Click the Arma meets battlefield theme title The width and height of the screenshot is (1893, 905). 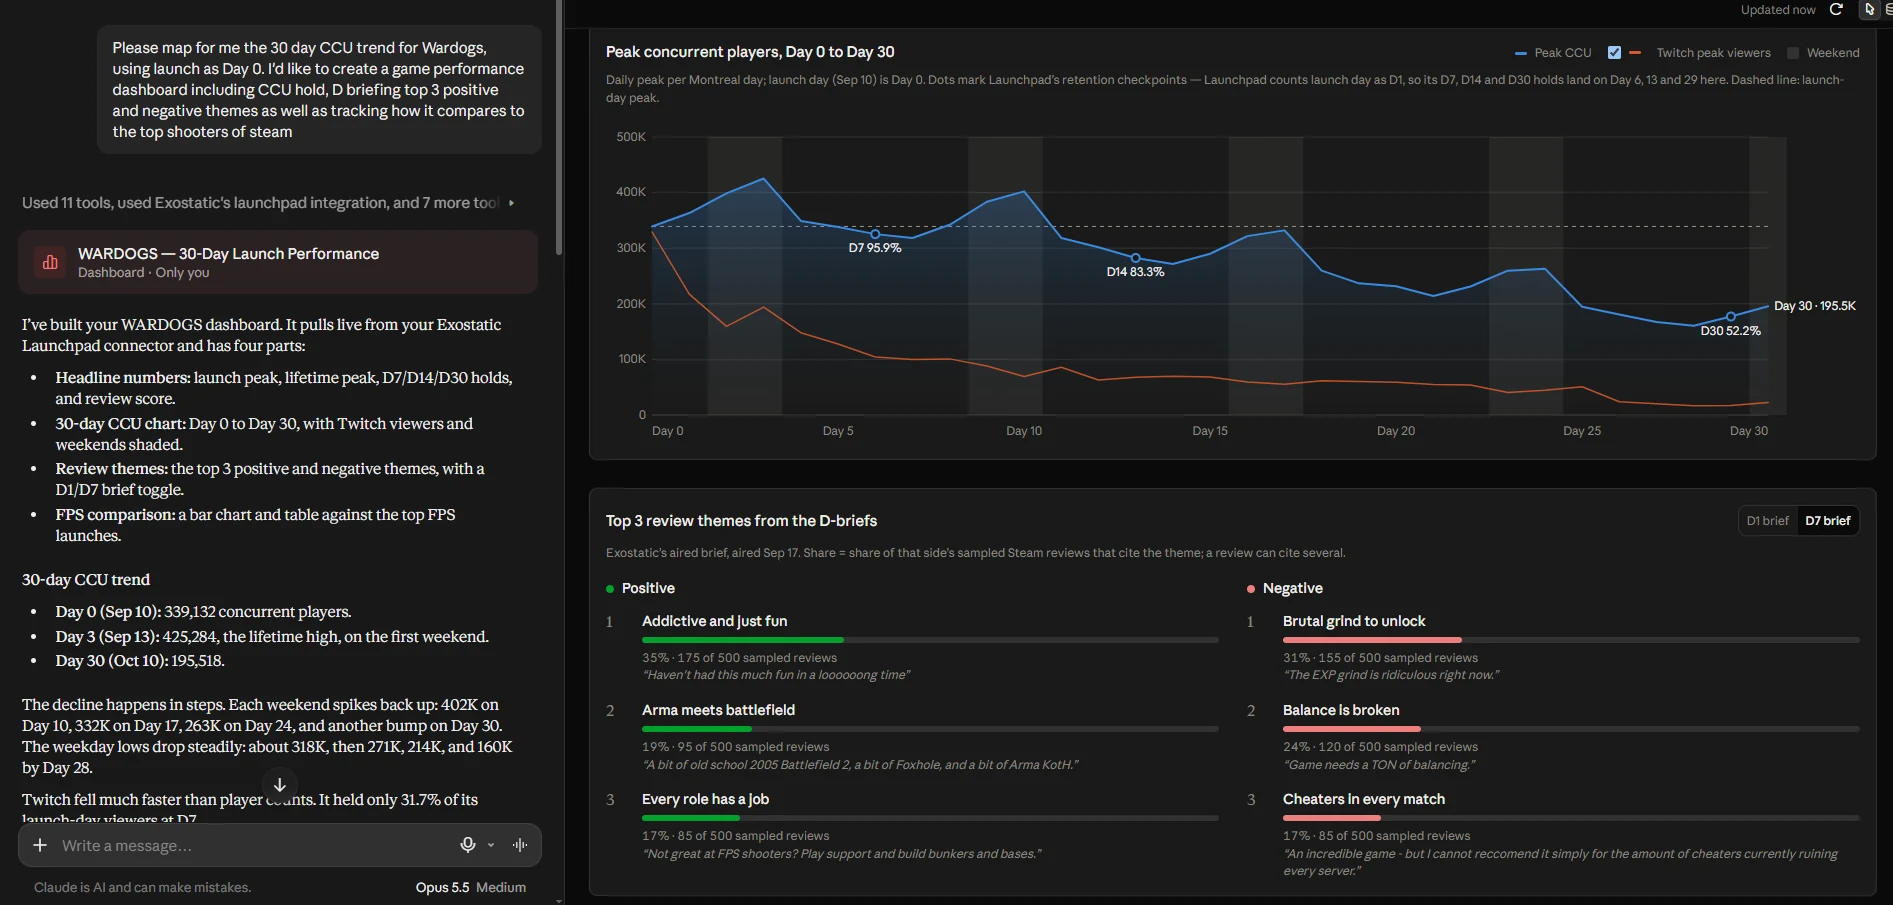tap(718, 710)
